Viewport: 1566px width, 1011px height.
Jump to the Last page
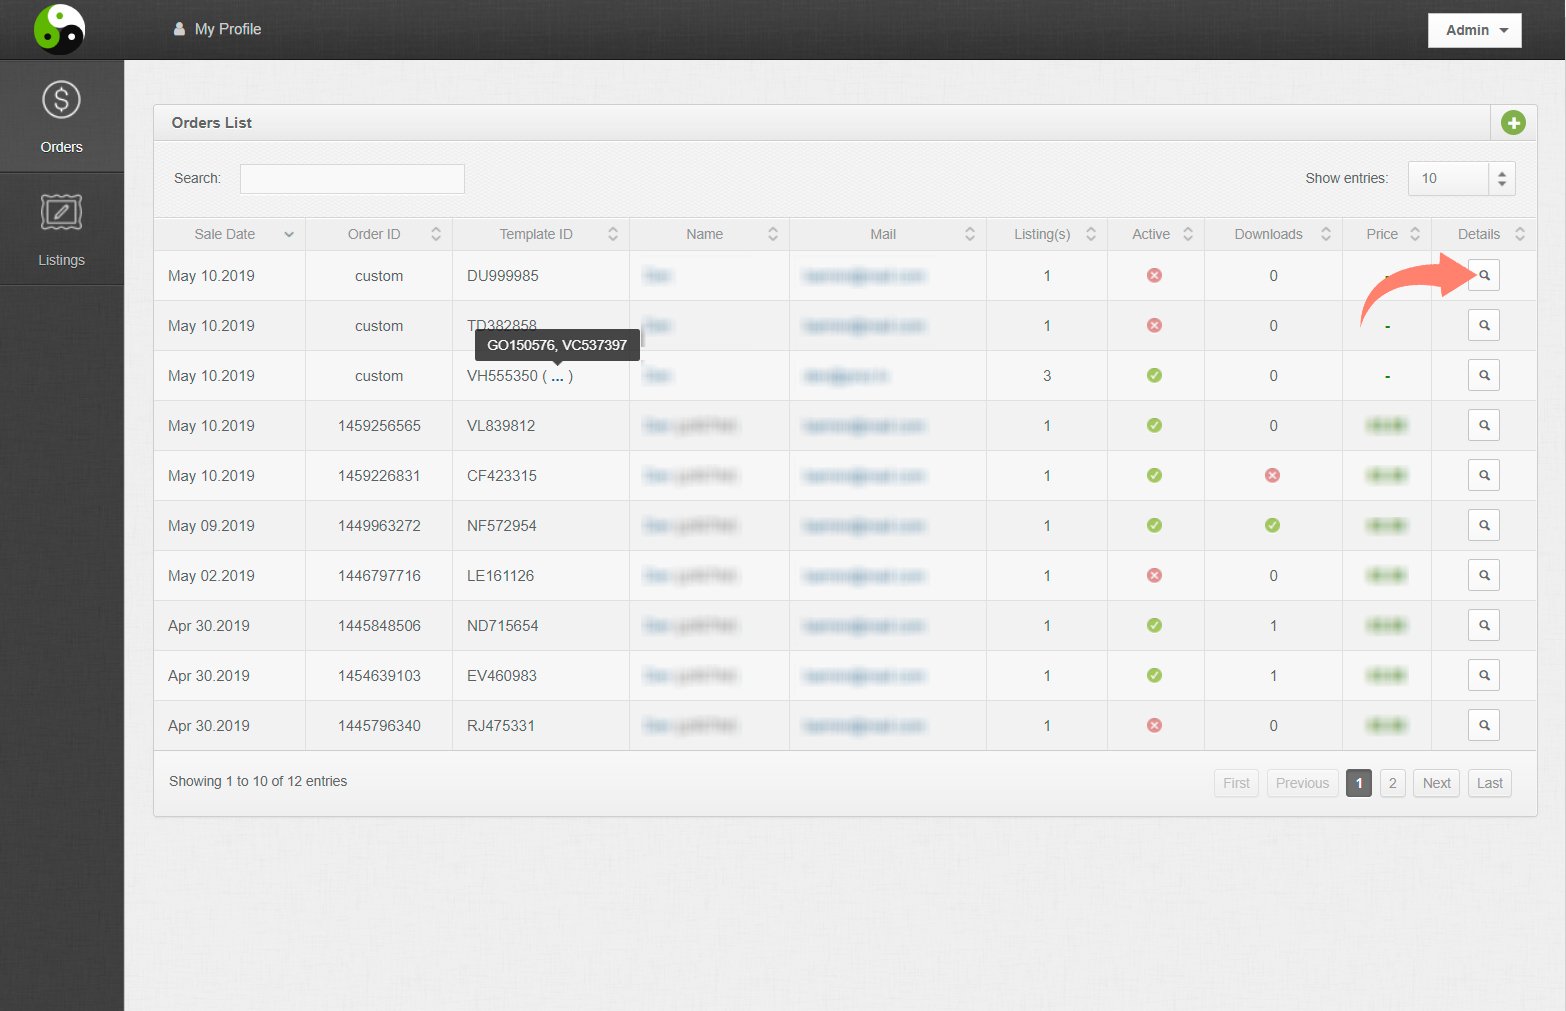click(x=1489, y=783)
